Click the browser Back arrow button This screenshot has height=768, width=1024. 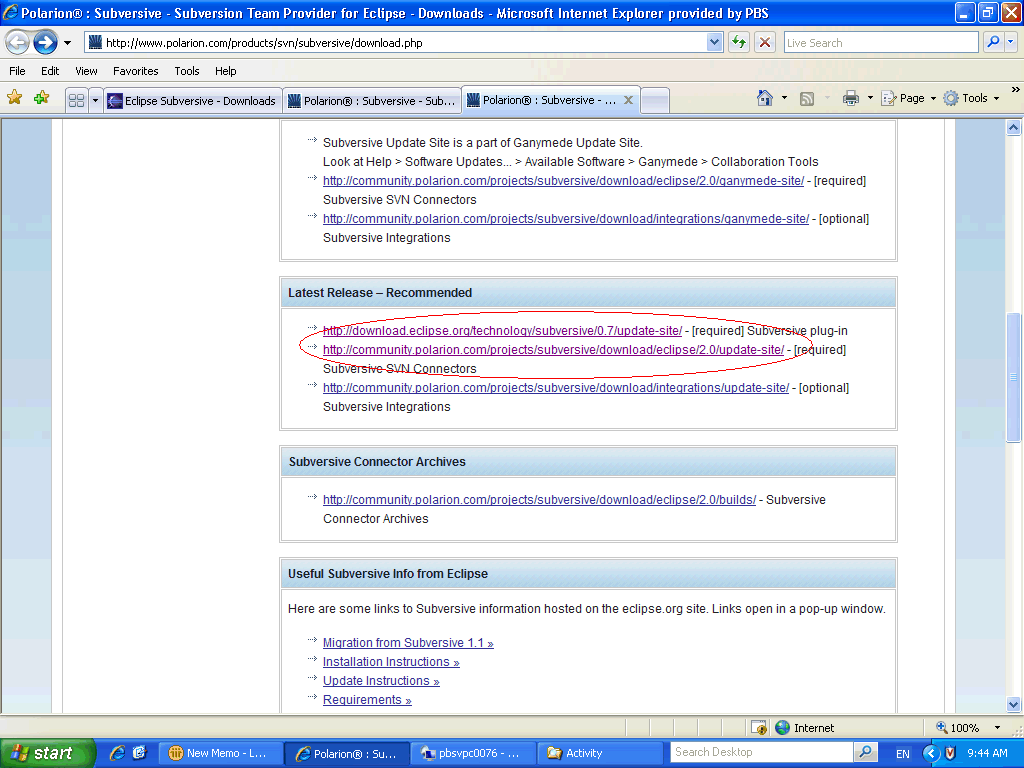(x=18, y=43)
